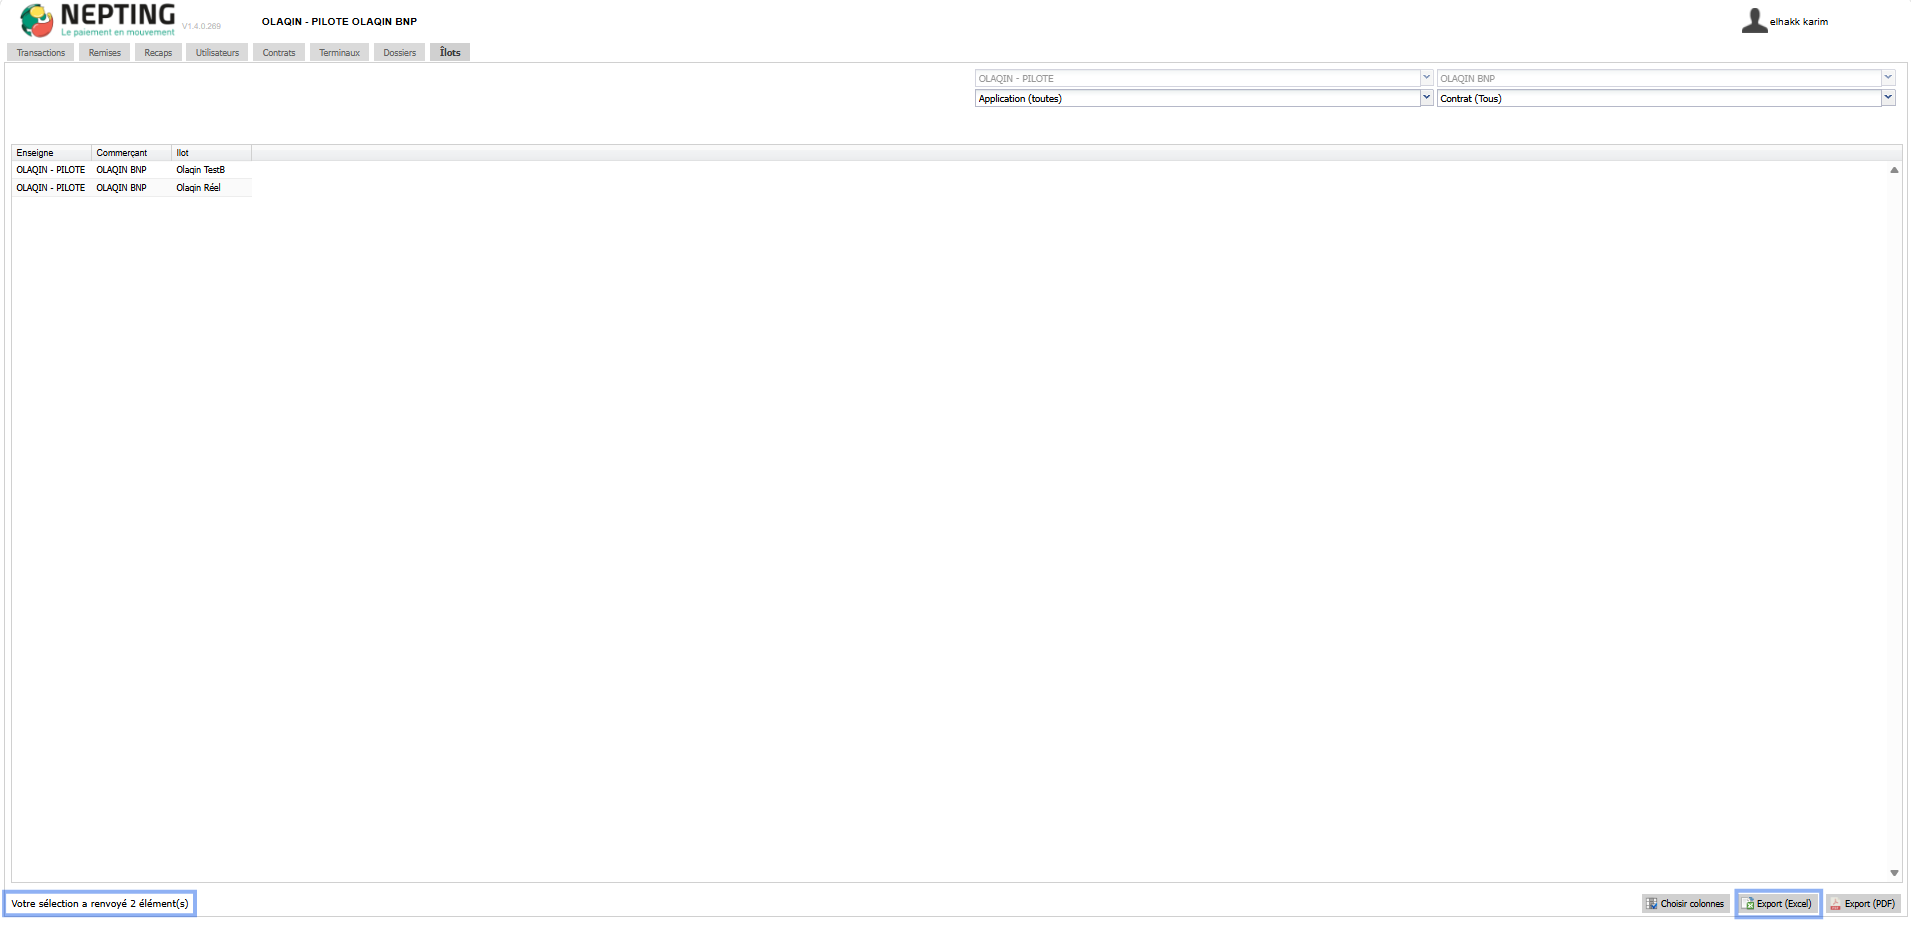The image size is (1911, 926).
Task: Click the elhakk karim username
Action: click(x=1799, y=22)
